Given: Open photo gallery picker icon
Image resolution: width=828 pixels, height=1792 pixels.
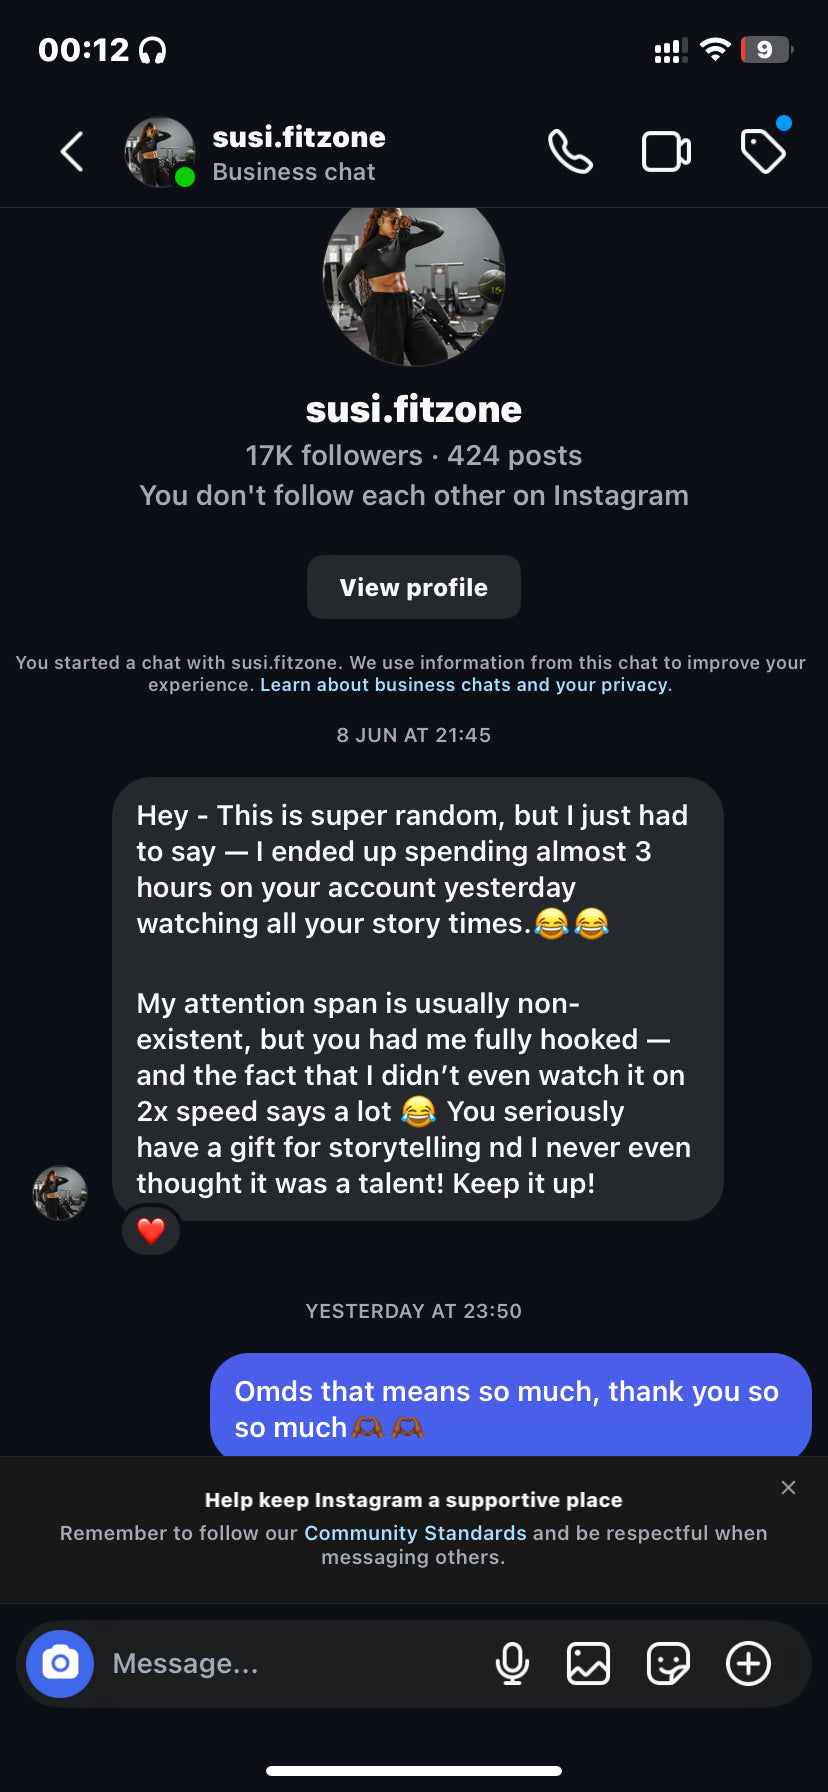Looking at the screenshot, I should point(588,1664).
